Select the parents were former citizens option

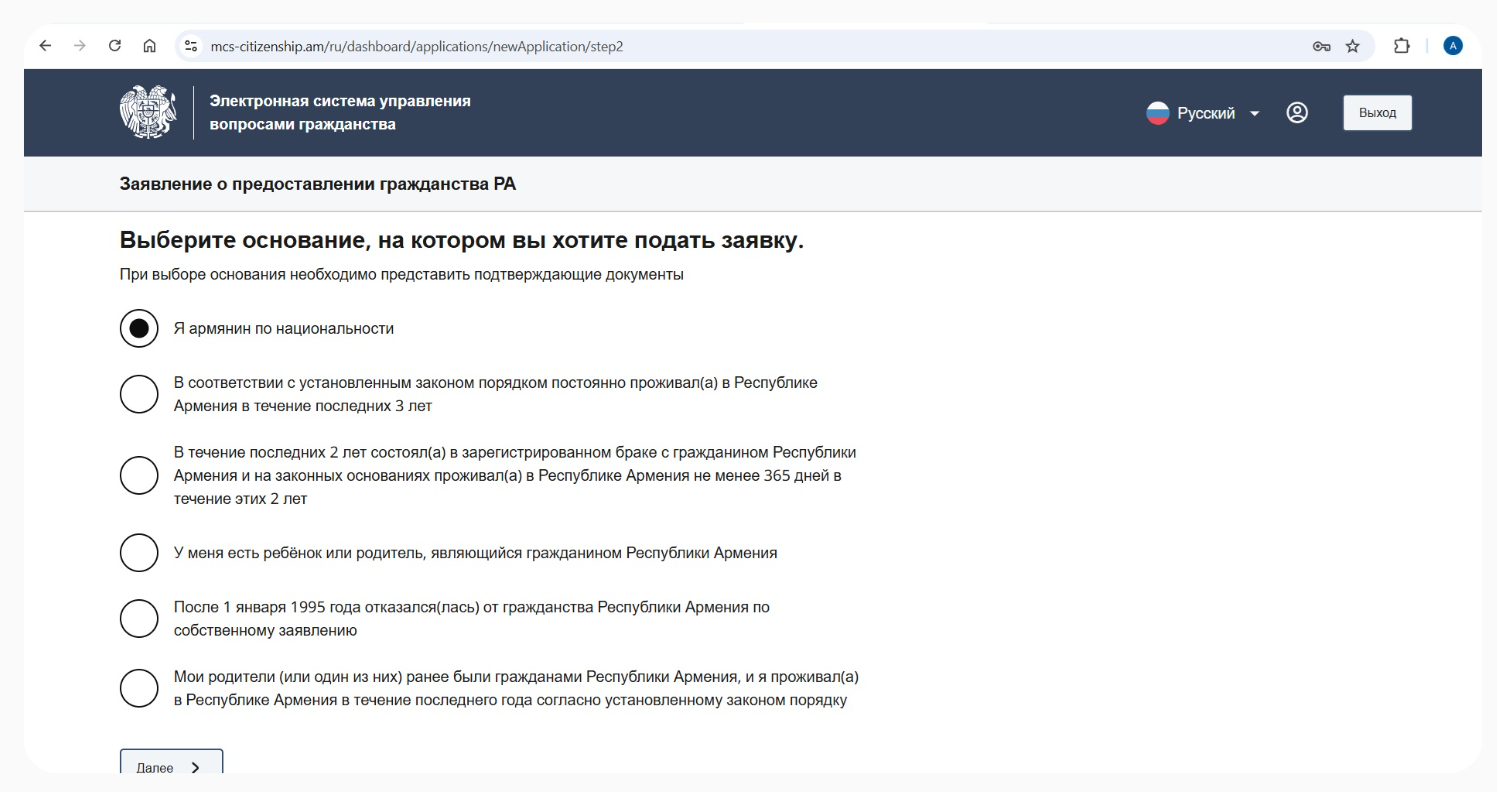point(139,688)
